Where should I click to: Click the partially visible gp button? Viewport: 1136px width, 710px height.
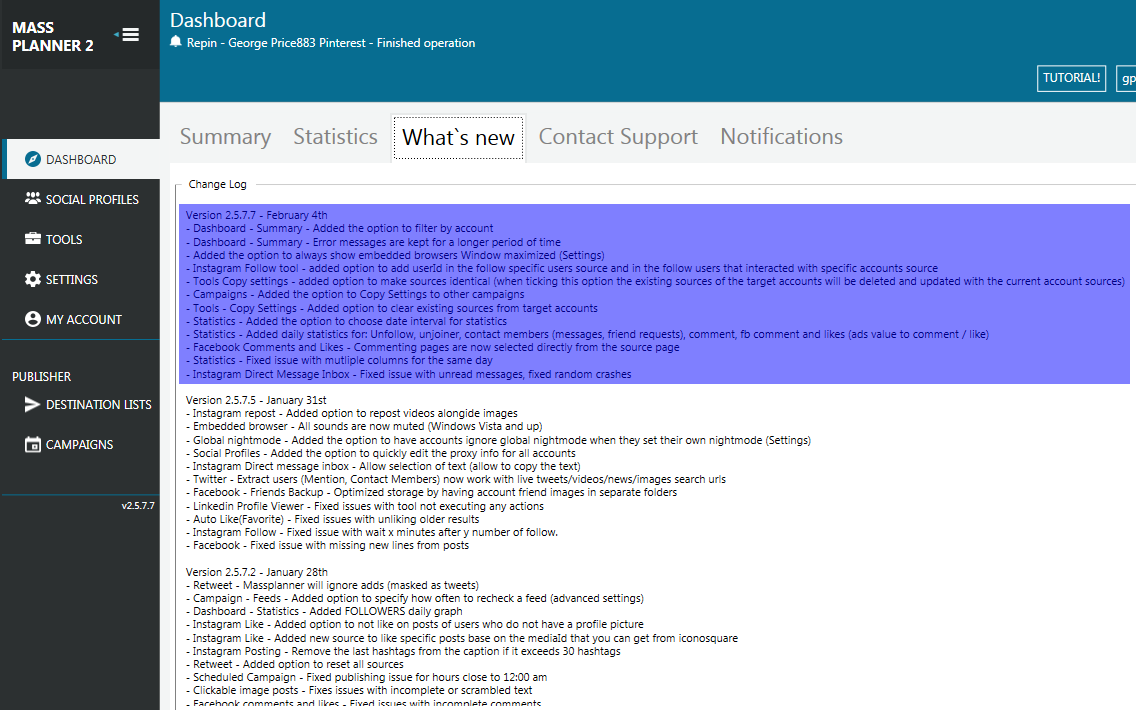pyautogui.click(x=1126, y=78)
